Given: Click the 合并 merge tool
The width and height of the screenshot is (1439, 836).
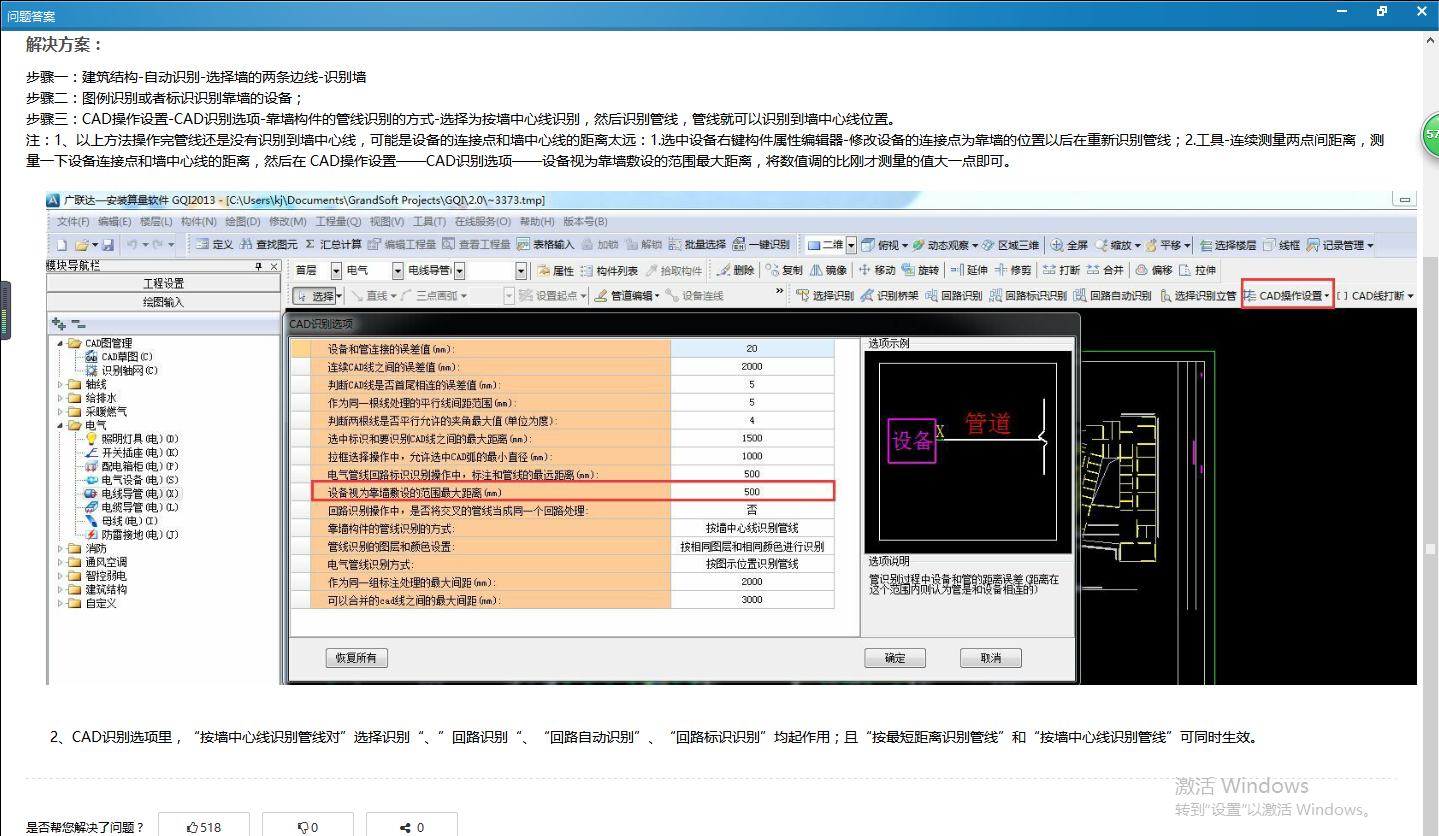Looking at the screenshot, I should click(1106, 270).
